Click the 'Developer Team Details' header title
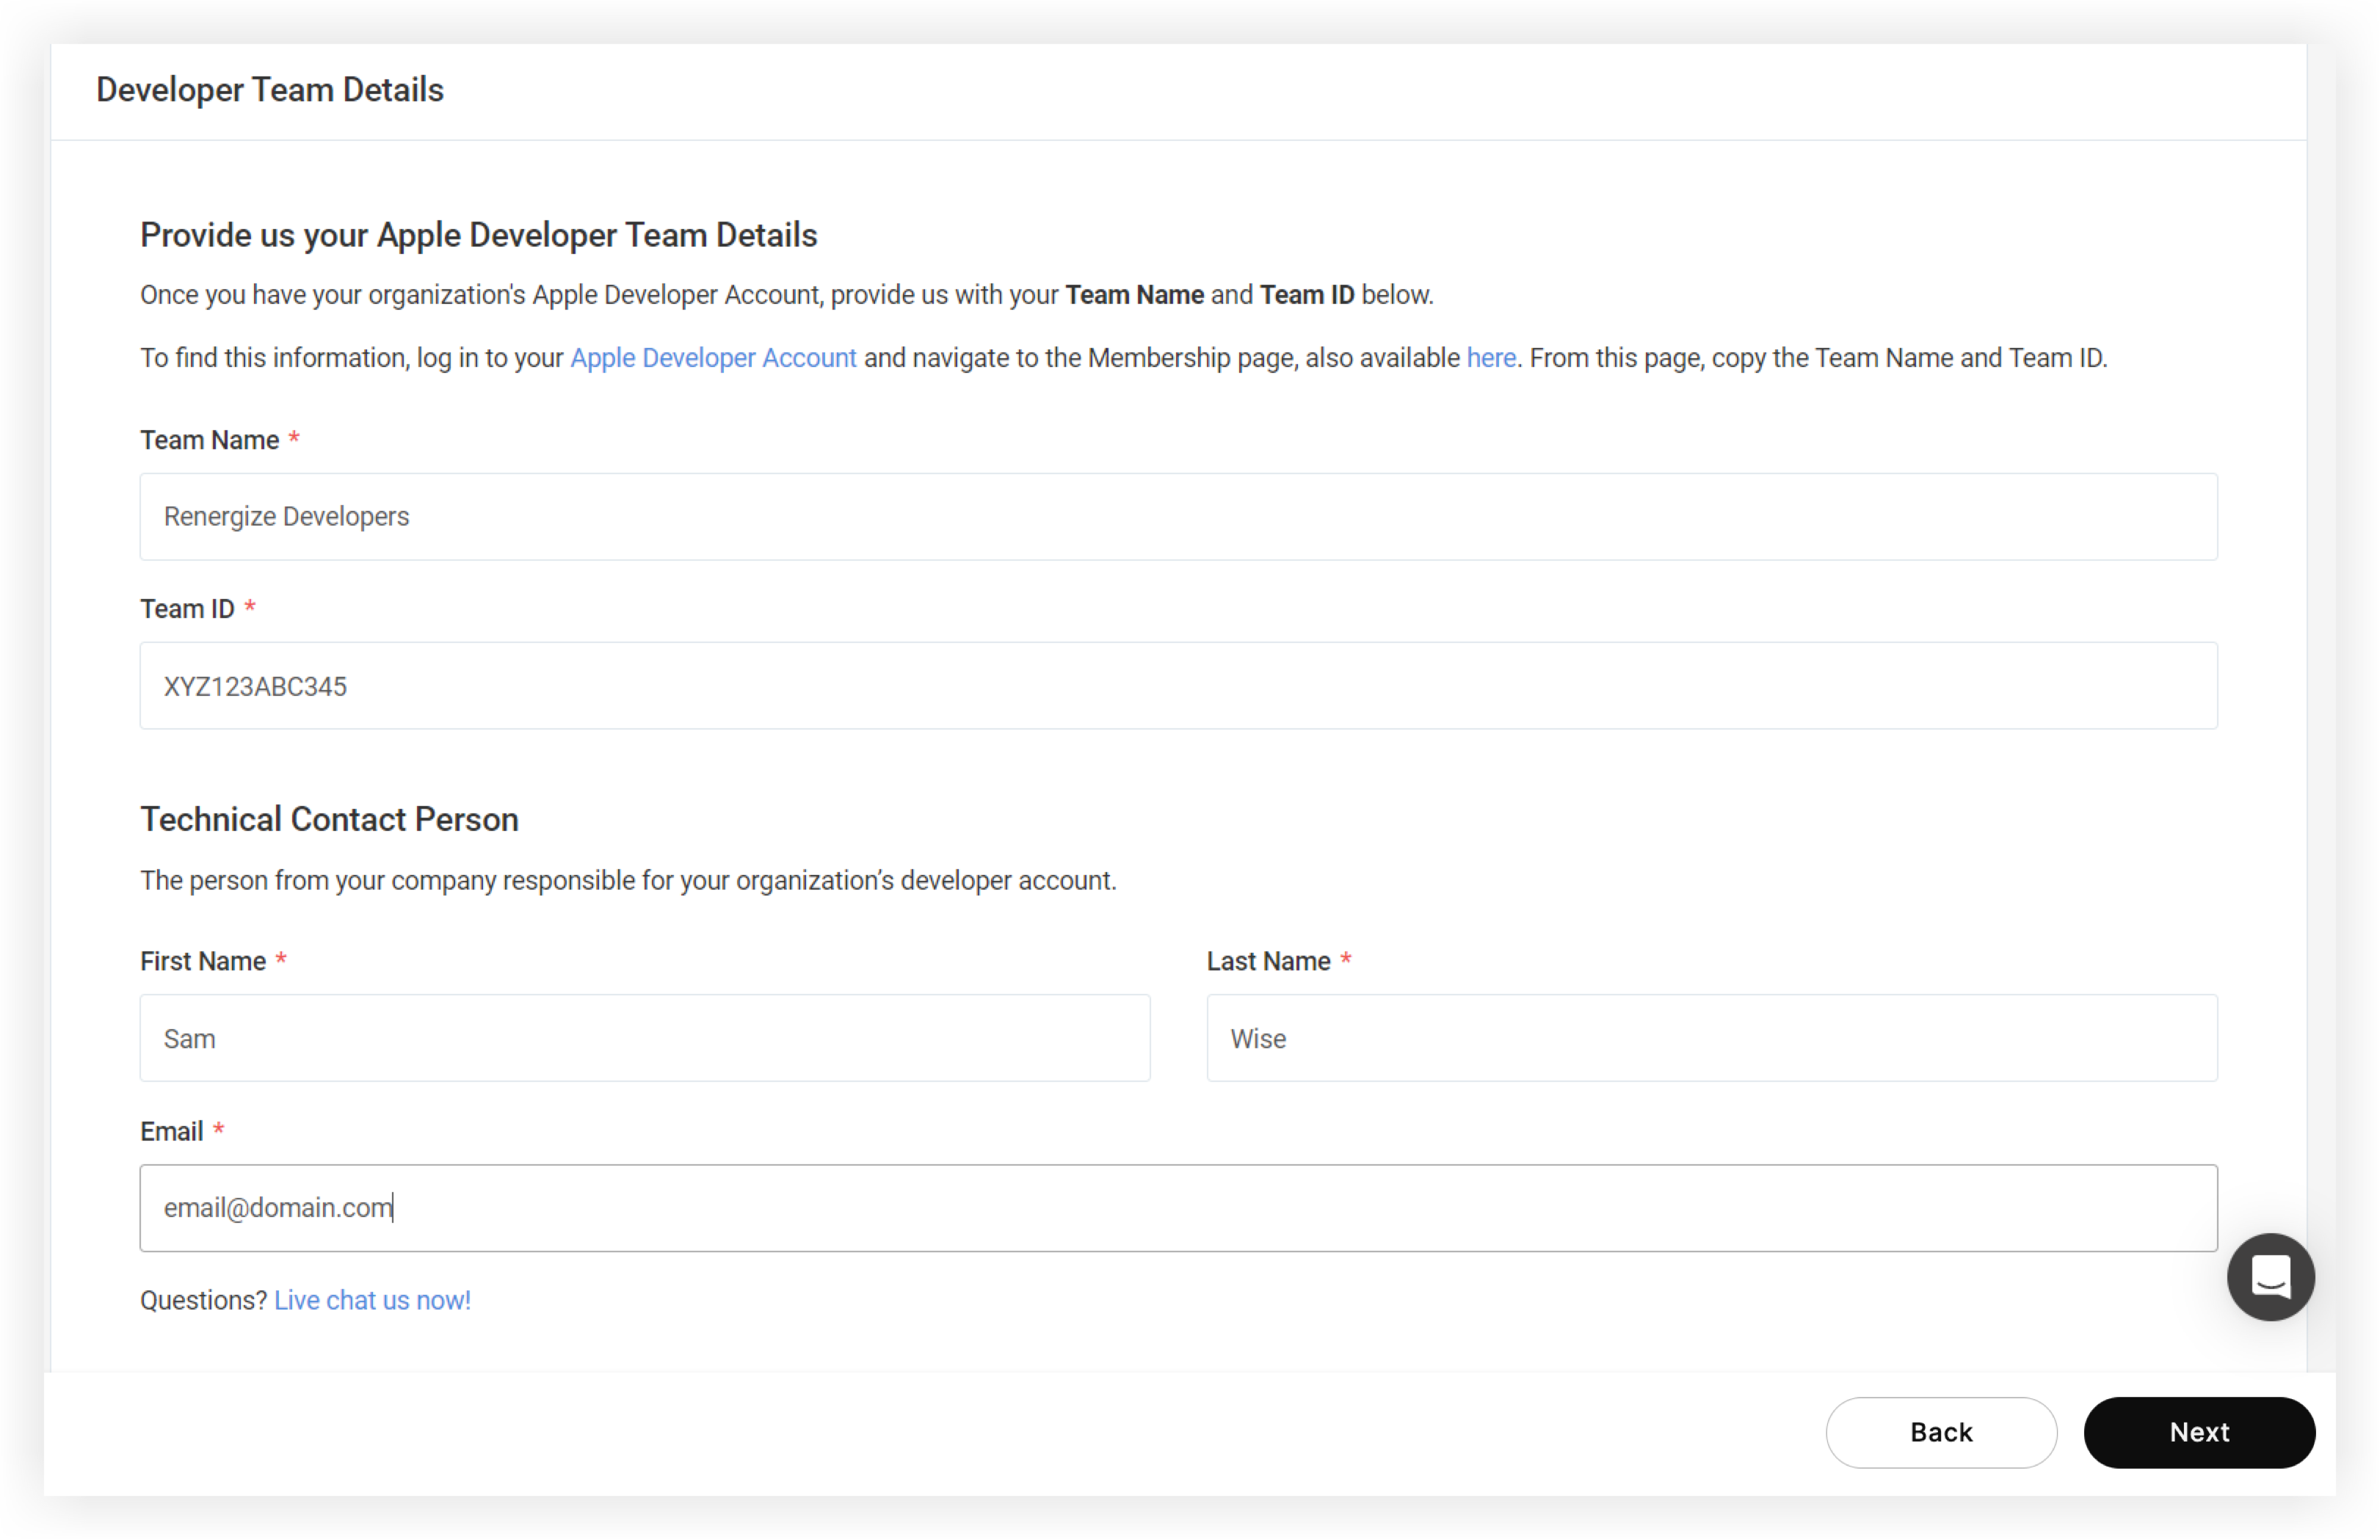Viewport: 2380px width, 1540px height. pyautogui.click(x=270, y=90)
